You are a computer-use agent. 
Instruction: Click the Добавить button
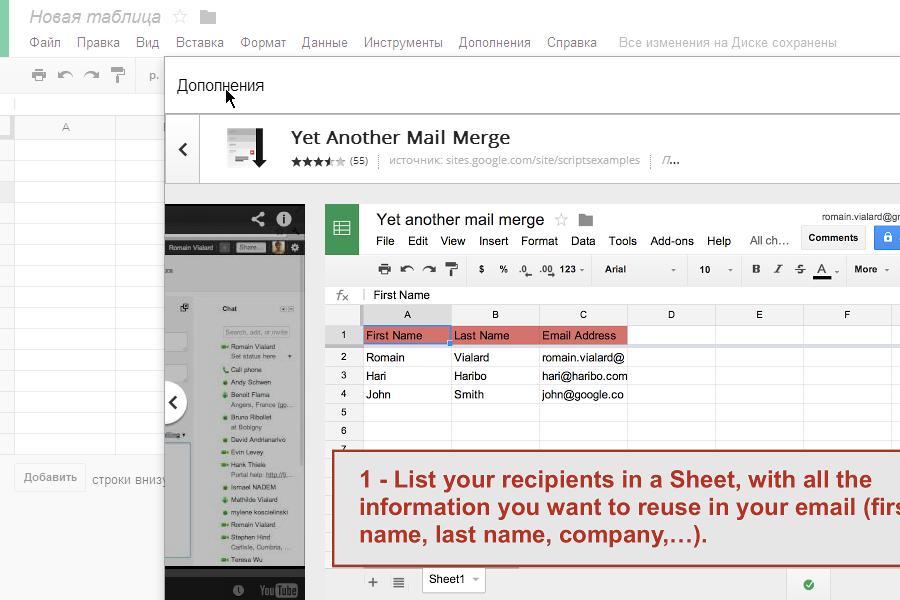[50, 477]
